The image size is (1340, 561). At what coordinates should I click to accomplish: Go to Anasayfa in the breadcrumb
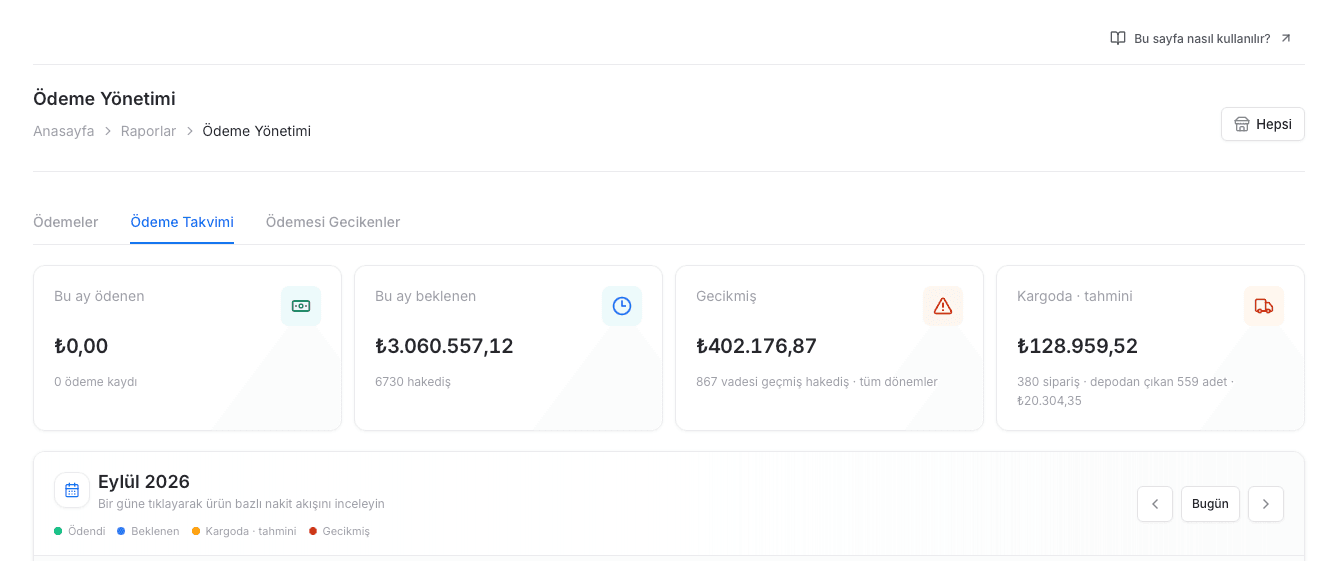coord(64,131)
